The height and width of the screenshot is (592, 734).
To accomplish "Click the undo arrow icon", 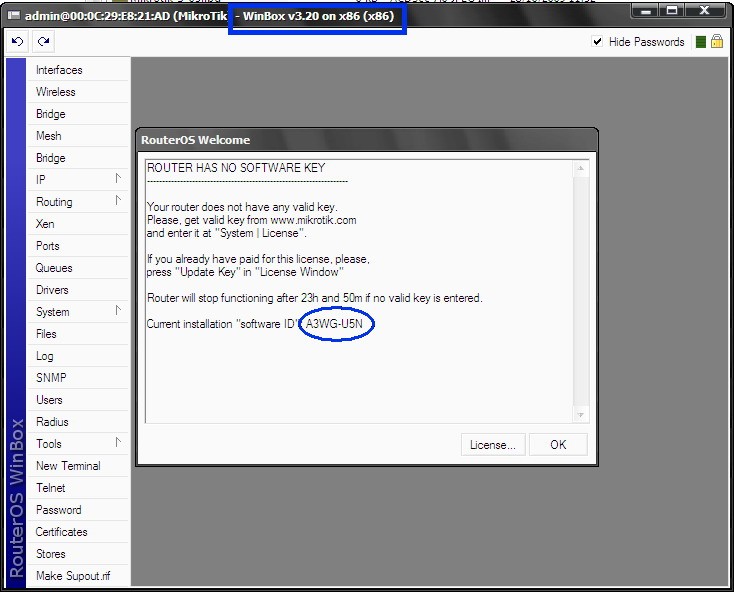I will [x=17, y=42].
